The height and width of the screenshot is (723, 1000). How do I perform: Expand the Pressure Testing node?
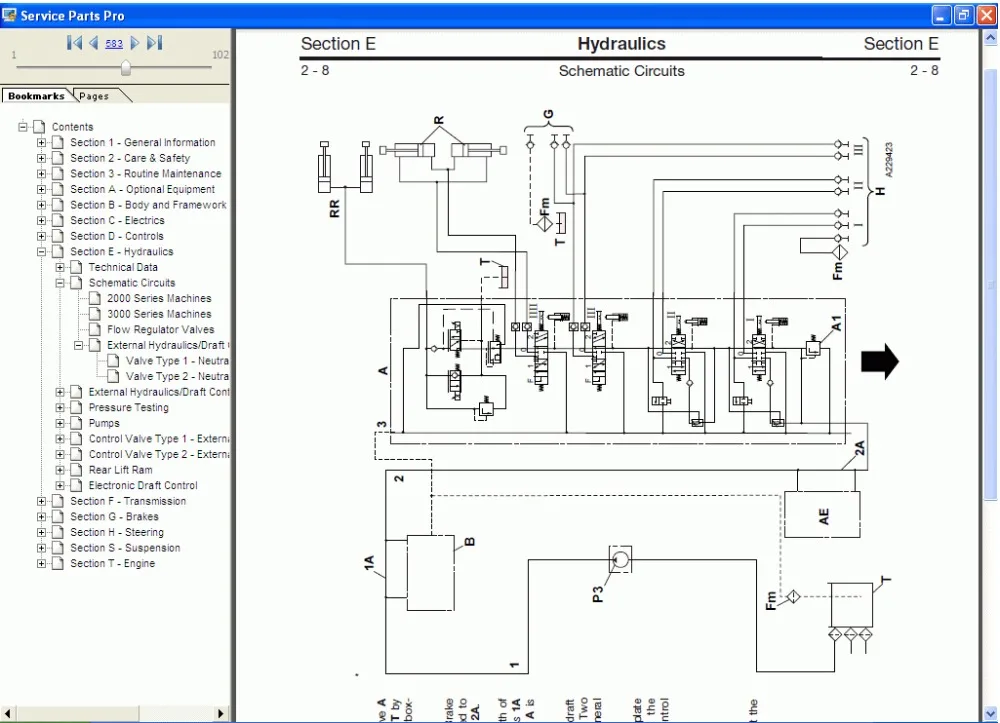tap(60, 407)
